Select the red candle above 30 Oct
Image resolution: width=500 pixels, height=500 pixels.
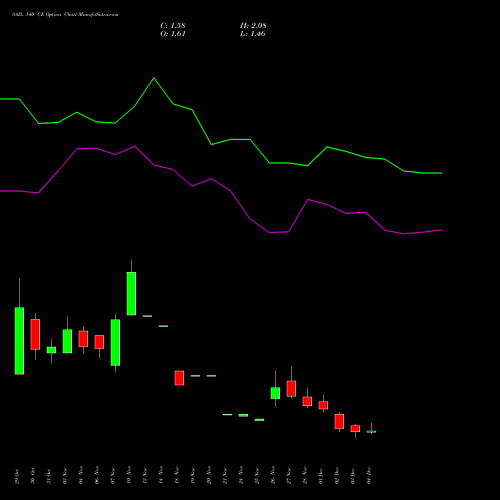tap(35, 334)
